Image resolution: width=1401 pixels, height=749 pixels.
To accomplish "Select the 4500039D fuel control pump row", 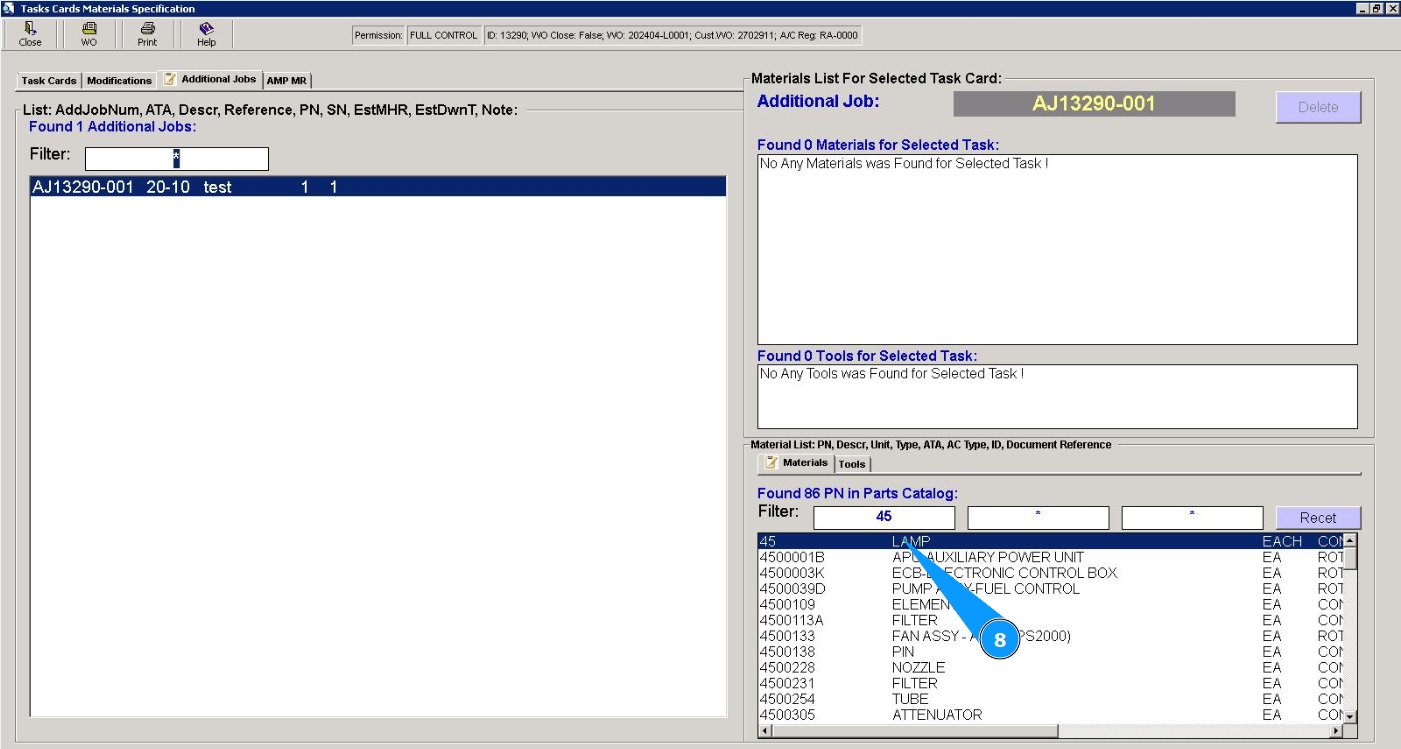I will (1050, 589).
